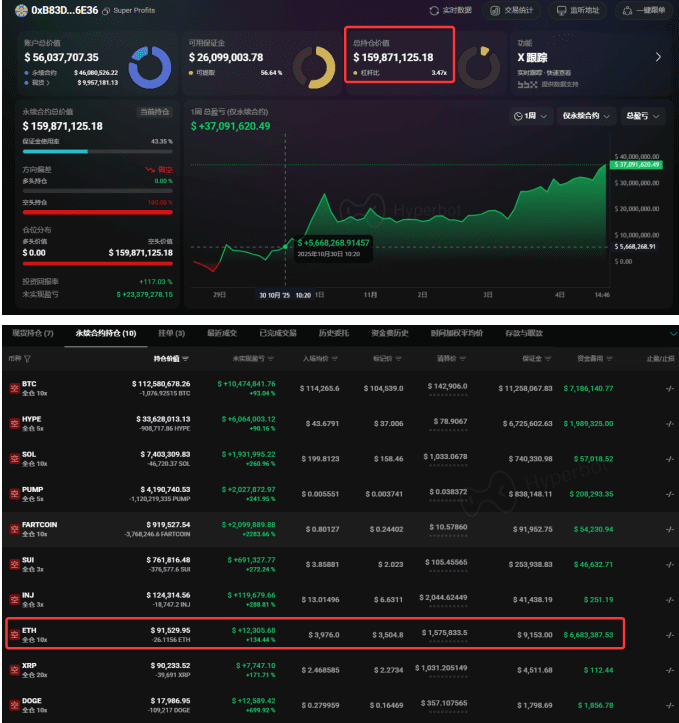Click the wallet avatar icon beside the address
This screenshot has width=679, height=723.
[x=21, y=11]
